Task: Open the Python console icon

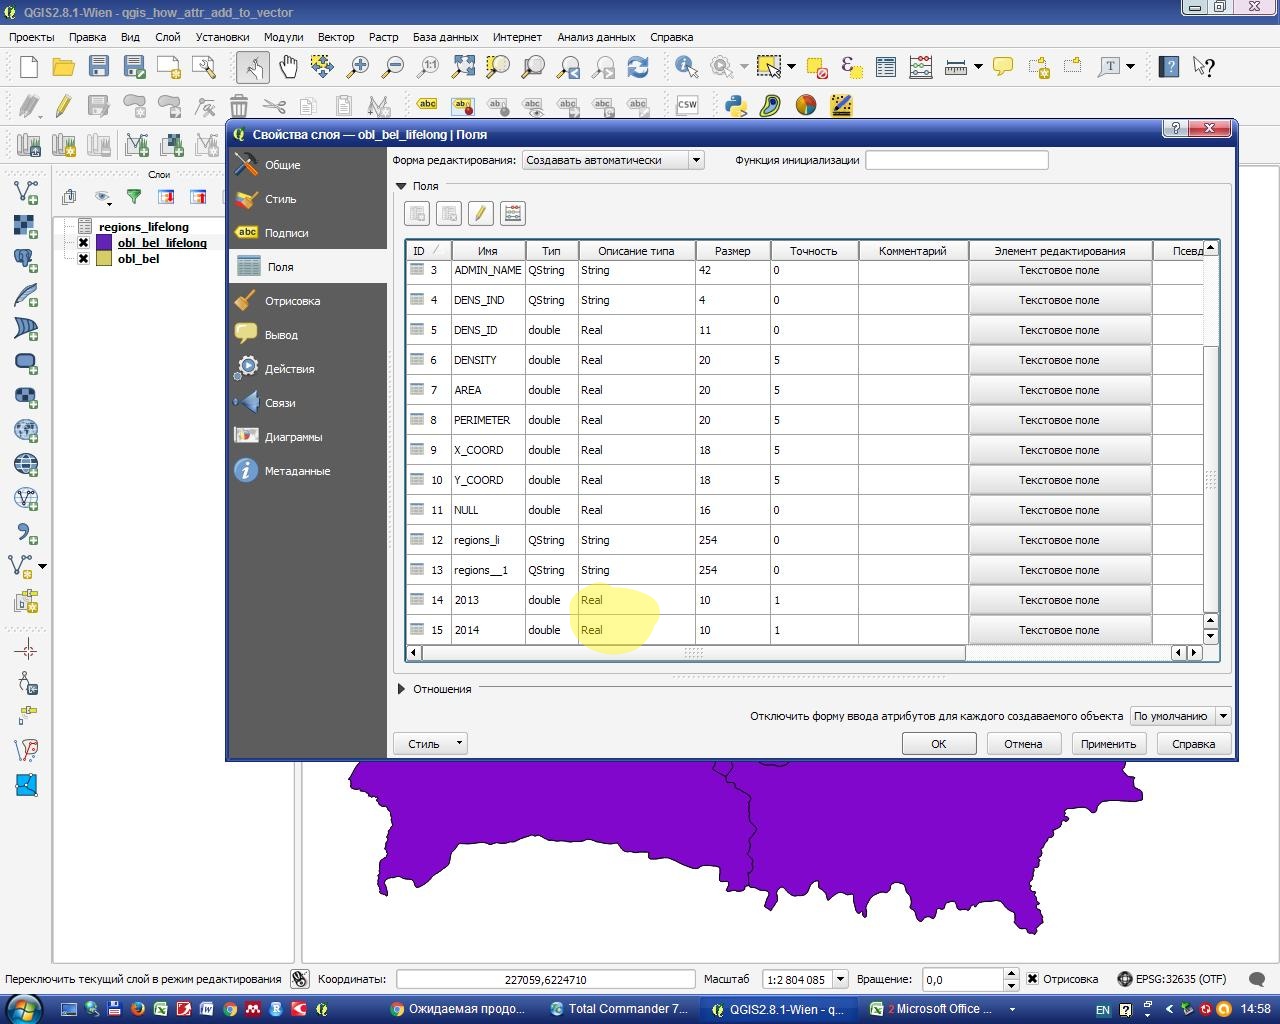Action: point(736,105)
